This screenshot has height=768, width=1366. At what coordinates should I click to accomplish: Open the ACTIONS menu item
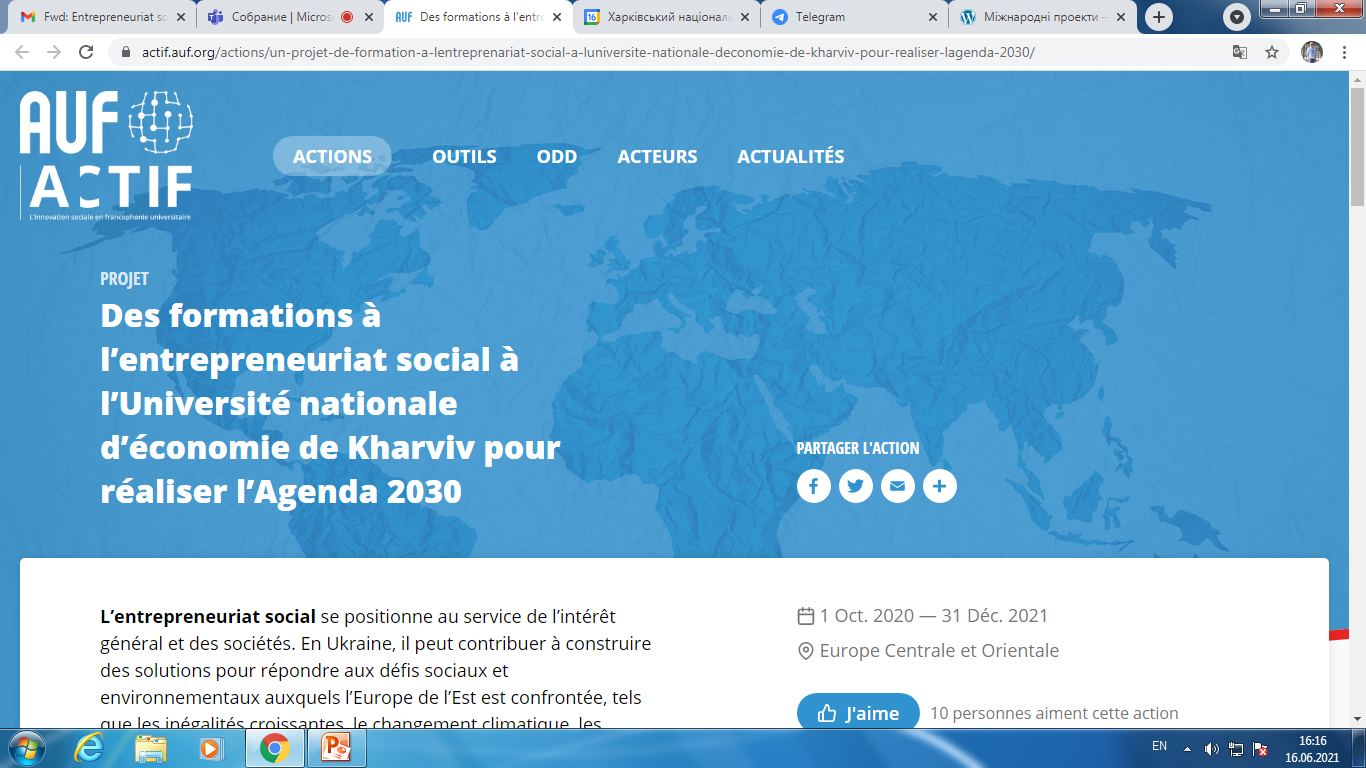click(x=332, y=156)
